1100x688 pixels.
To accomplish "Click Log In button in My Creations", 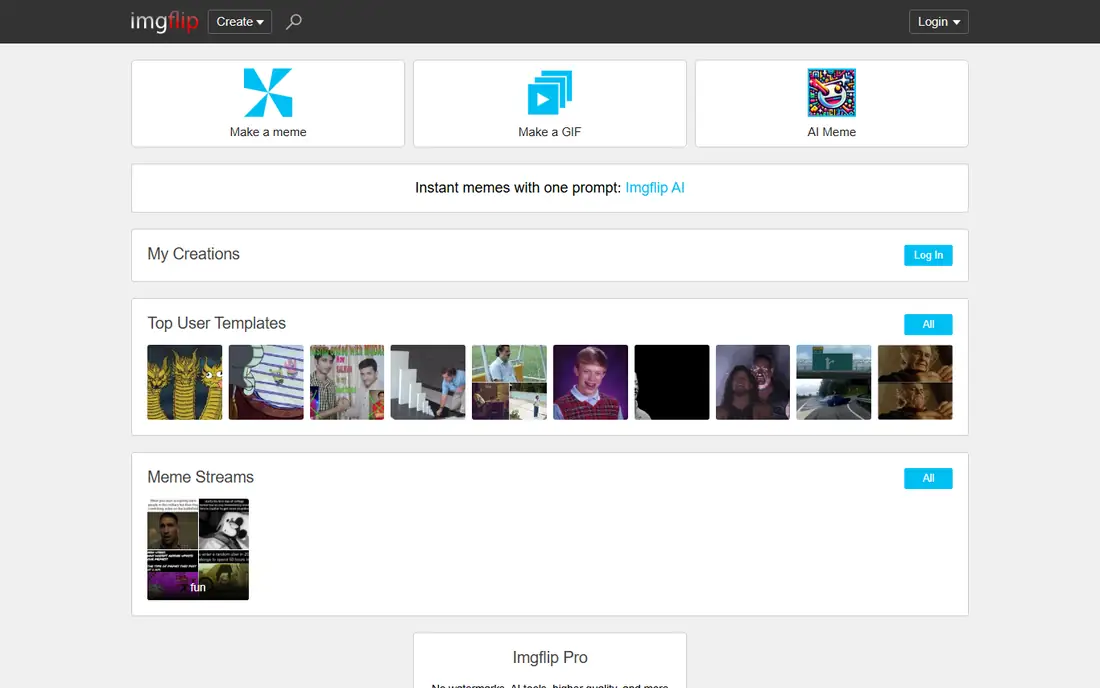I will (928, 255).
